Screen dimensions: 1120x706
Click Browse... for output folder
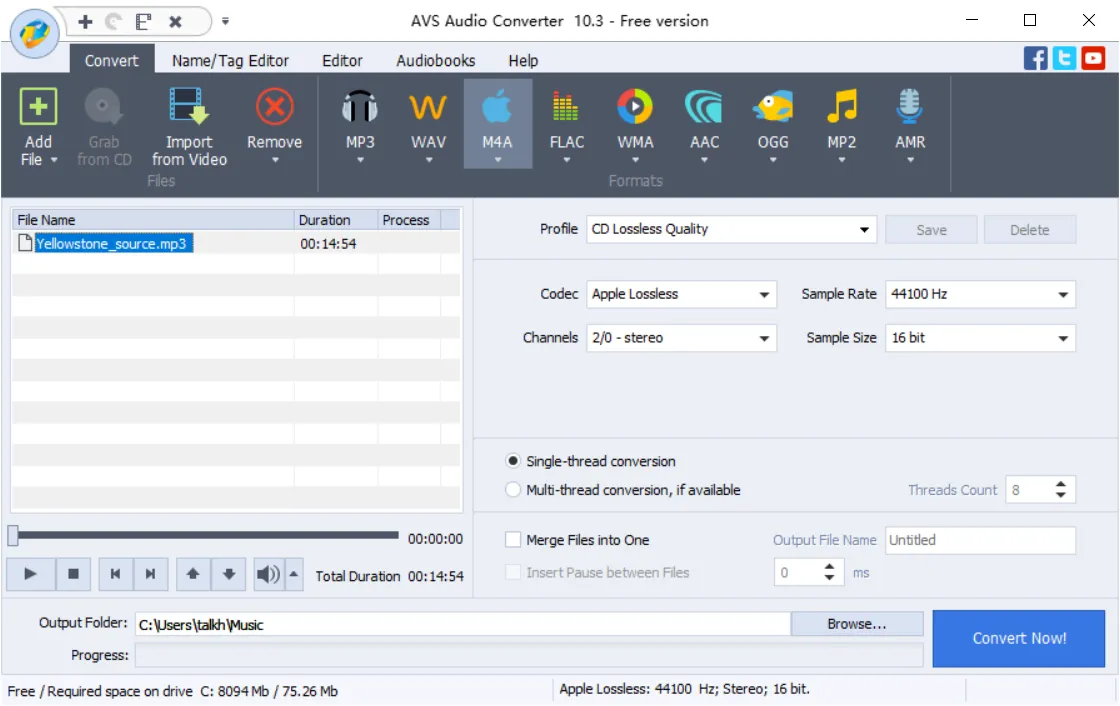(x=856, y=624)
